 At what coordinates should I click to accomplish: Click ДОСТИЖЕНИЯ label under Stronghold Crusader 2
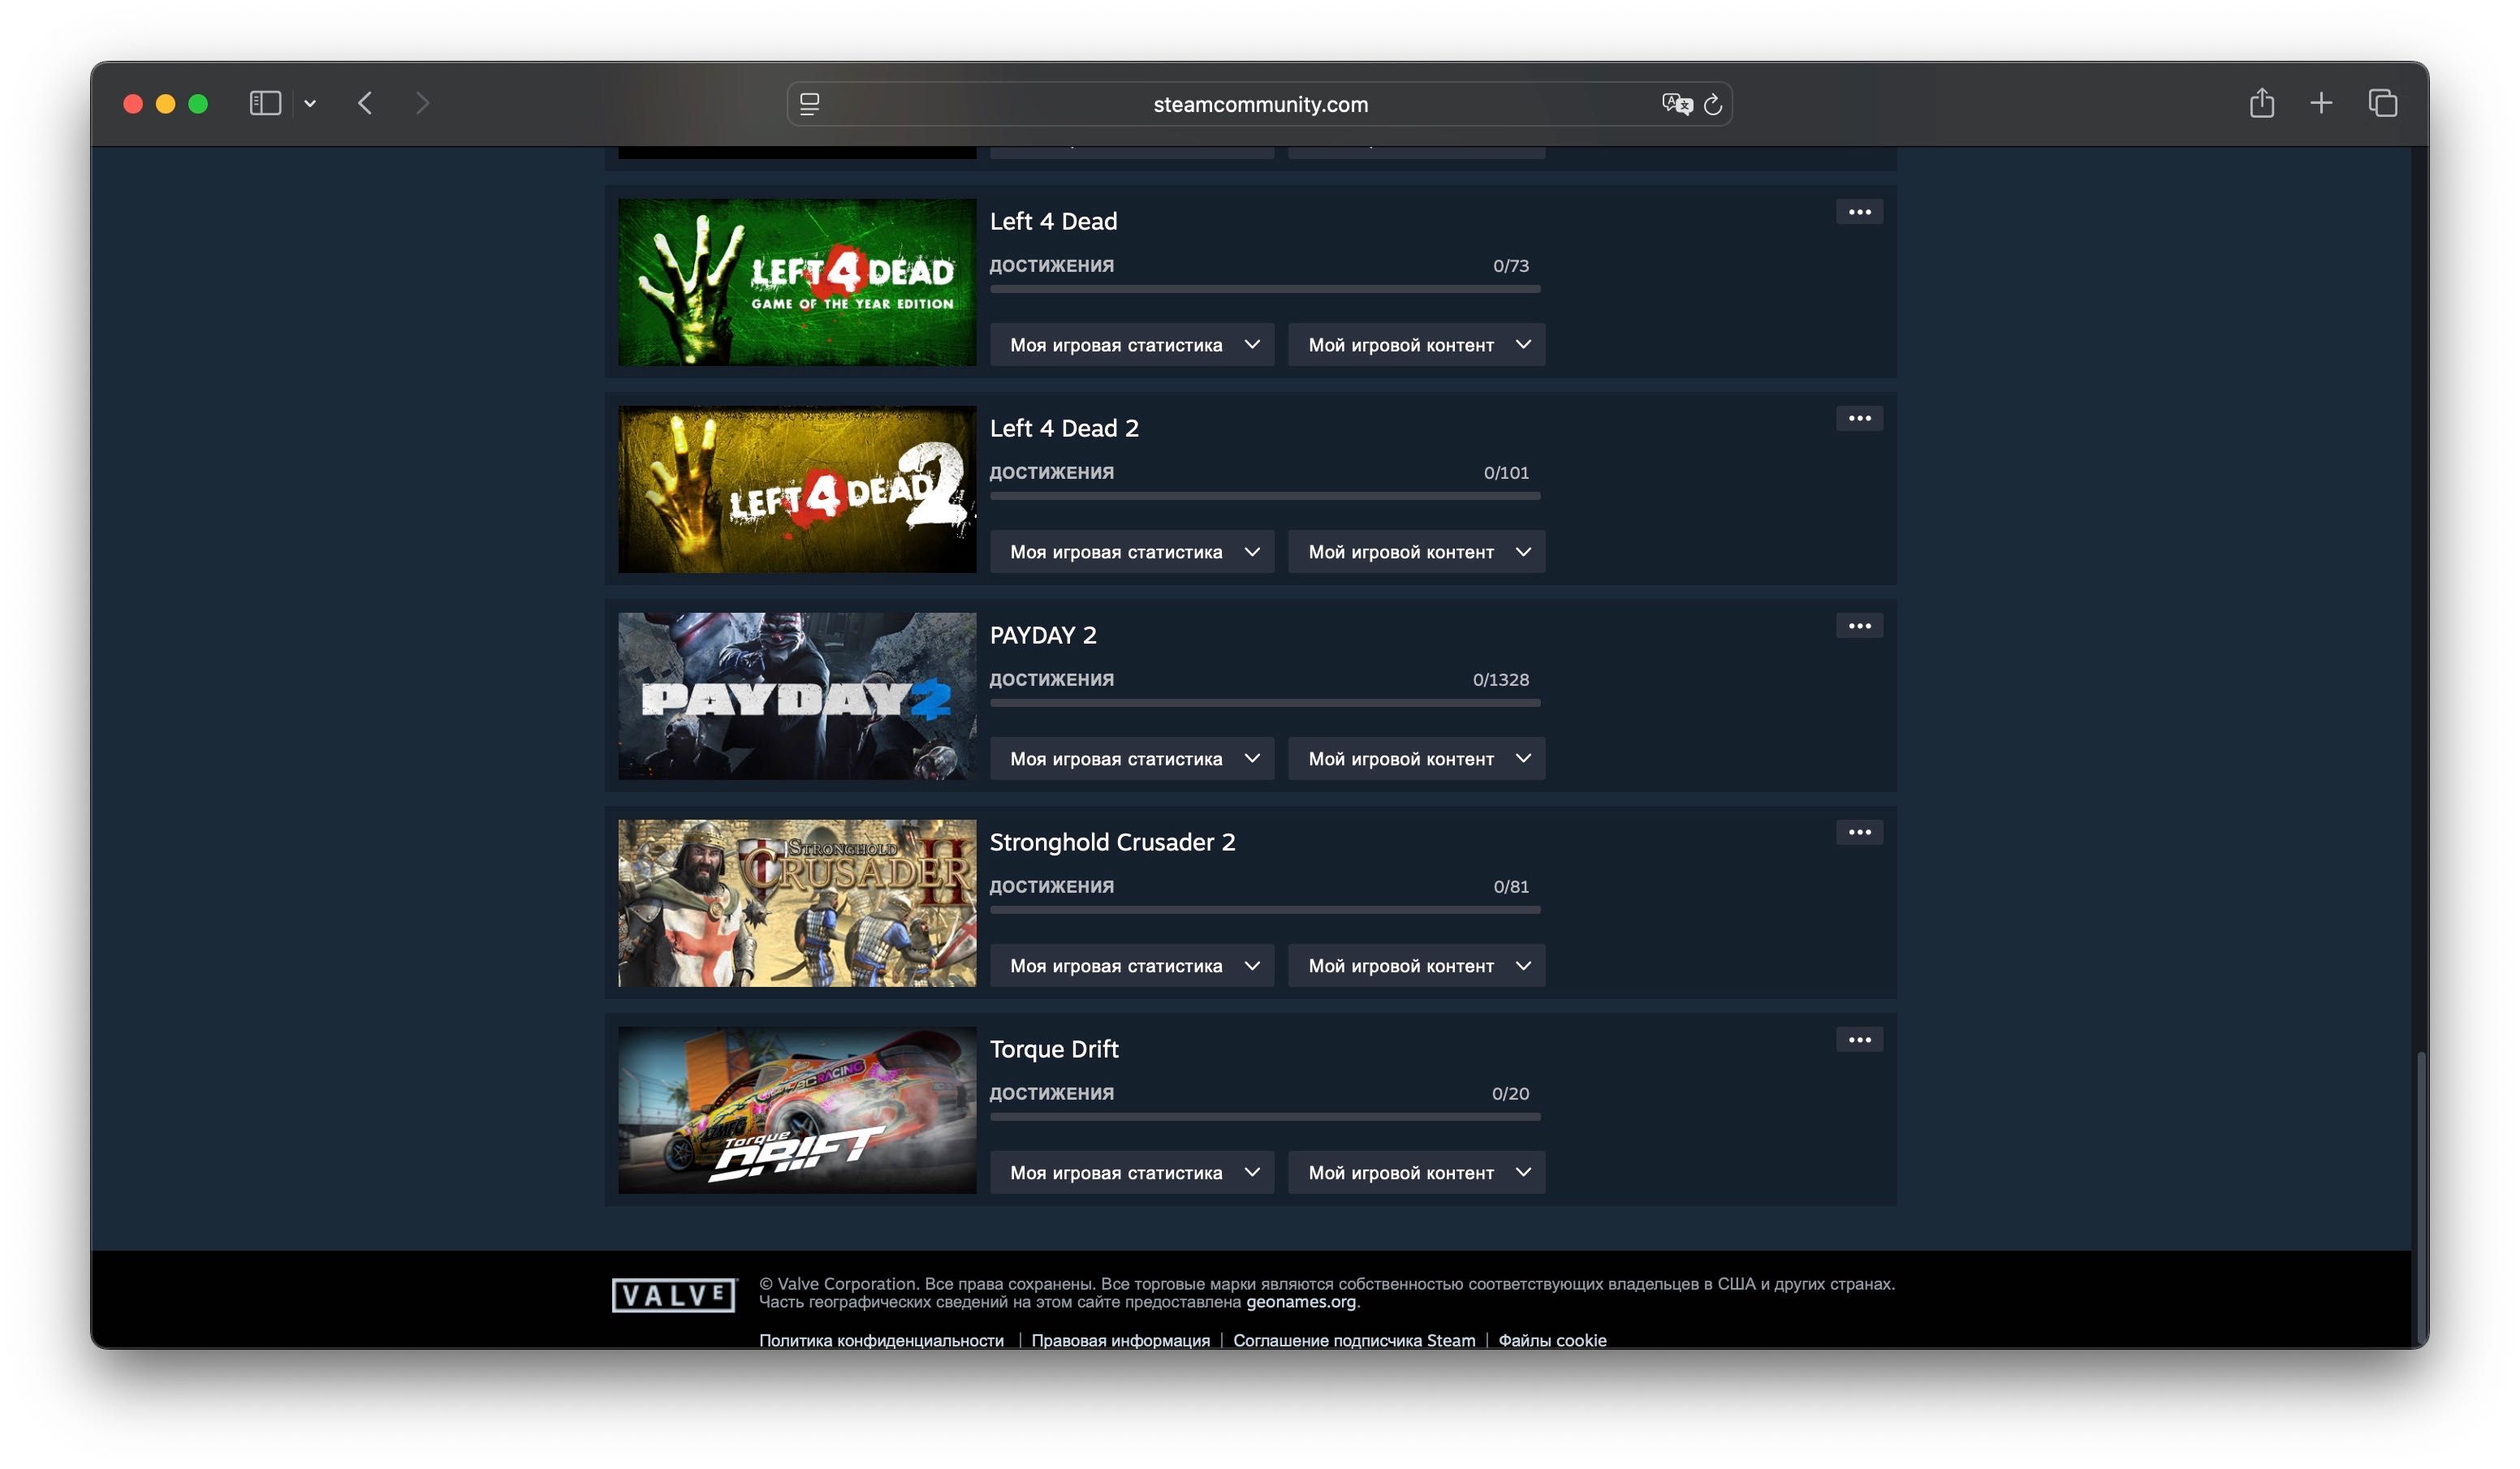1052,887
